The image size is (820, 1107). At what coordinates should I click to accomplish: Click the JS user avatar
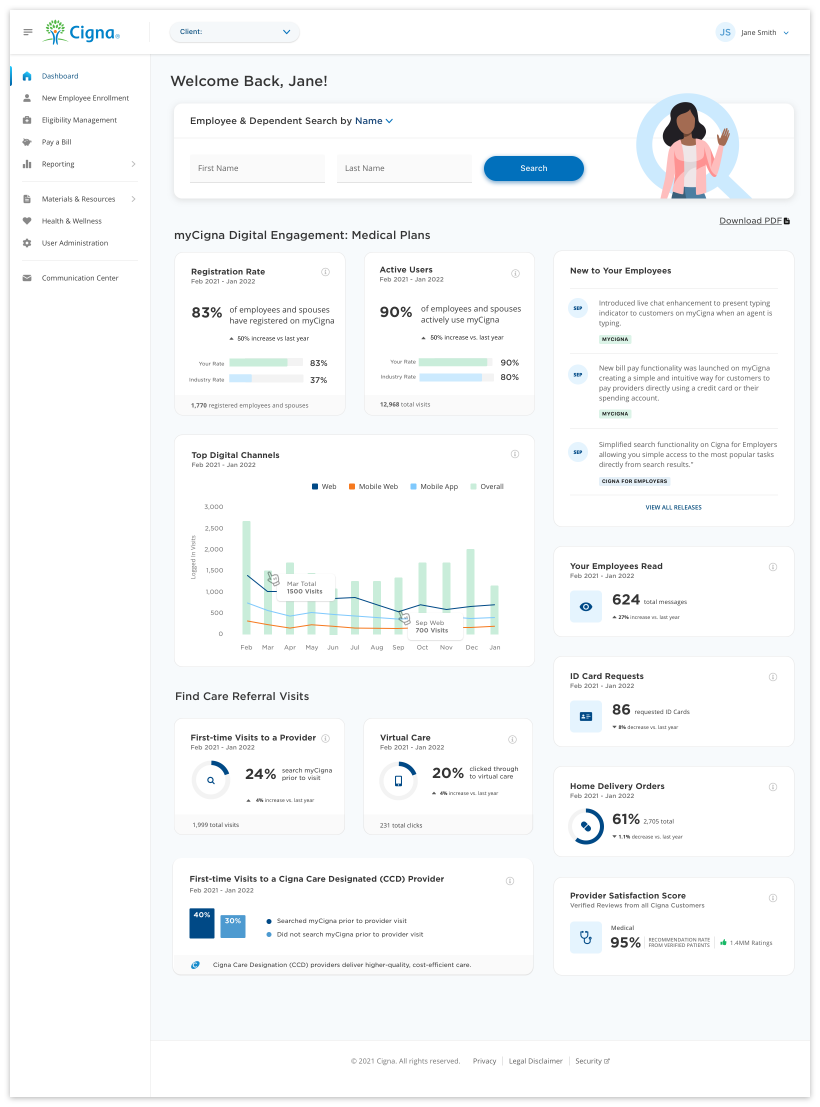725,32
